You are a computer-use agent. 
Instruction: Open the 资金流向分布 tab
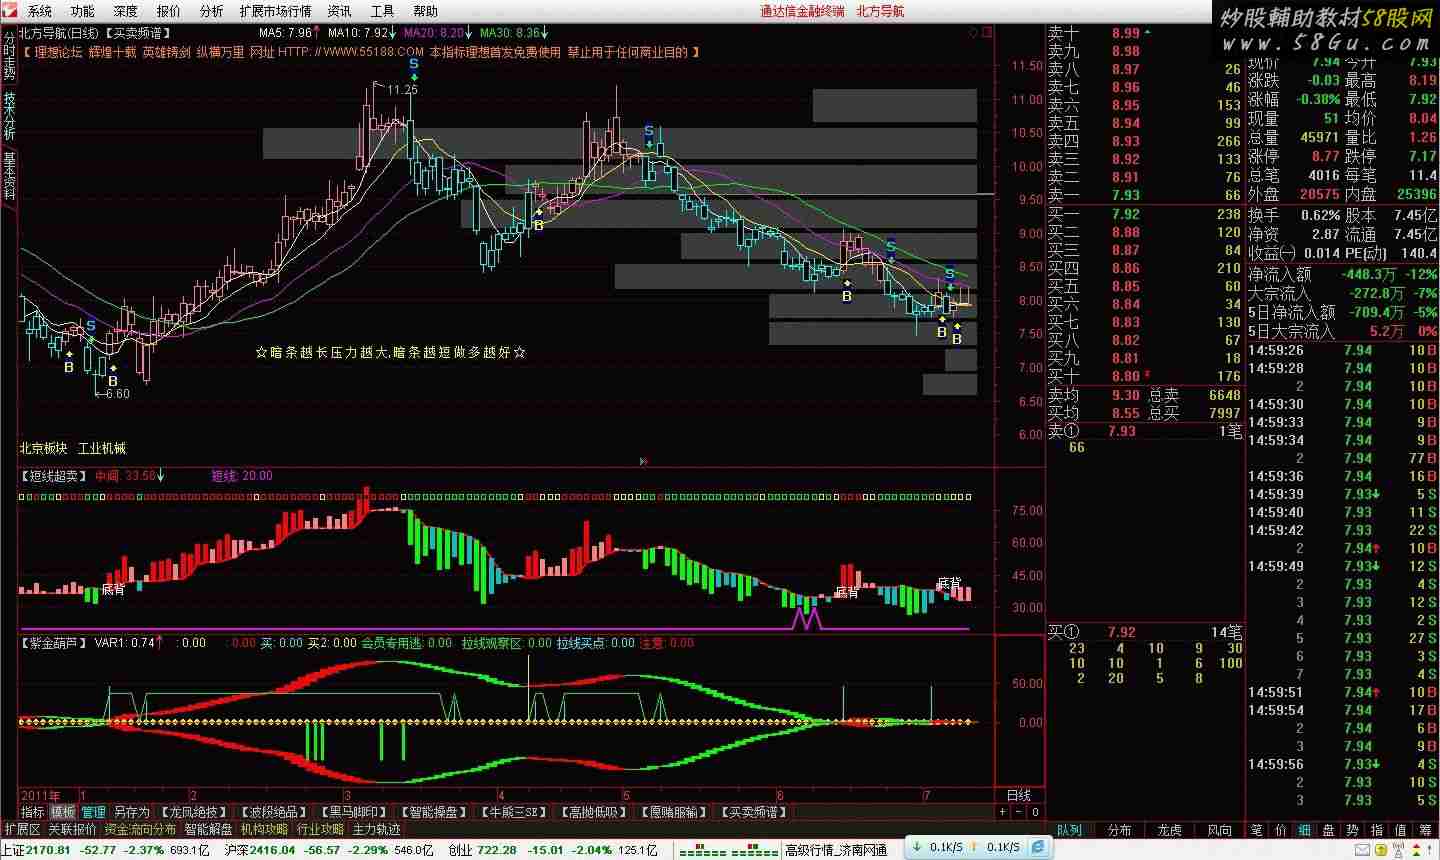coord(140,829)
